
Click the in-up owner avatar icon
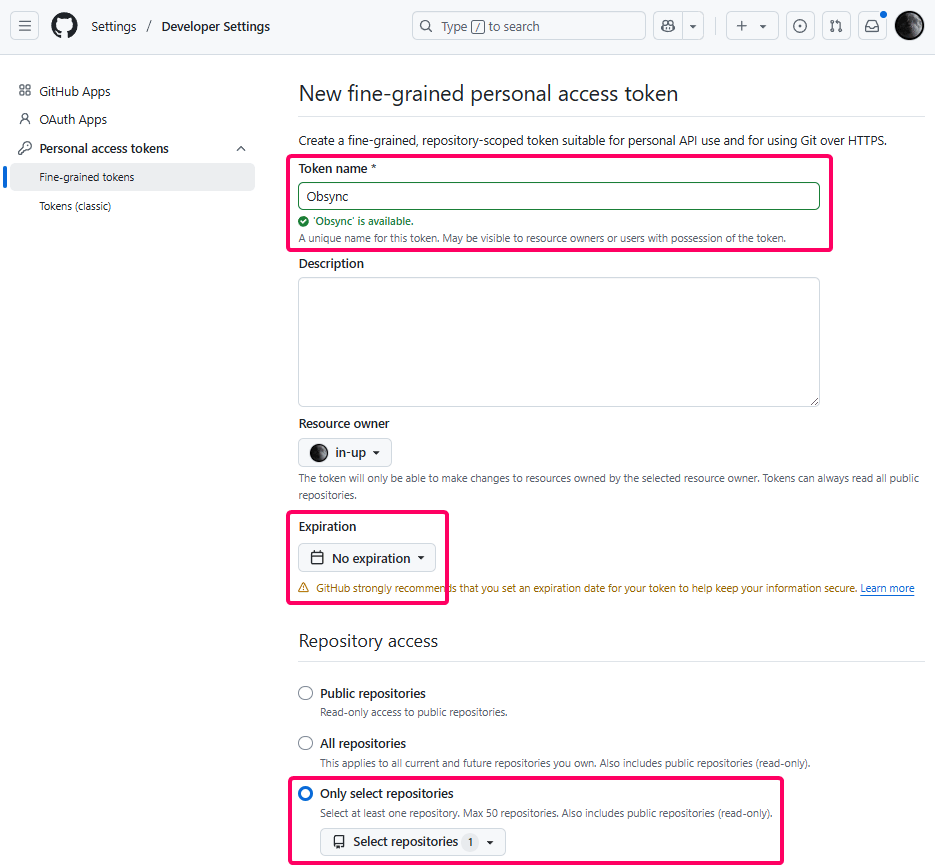(x=319, y=452)
